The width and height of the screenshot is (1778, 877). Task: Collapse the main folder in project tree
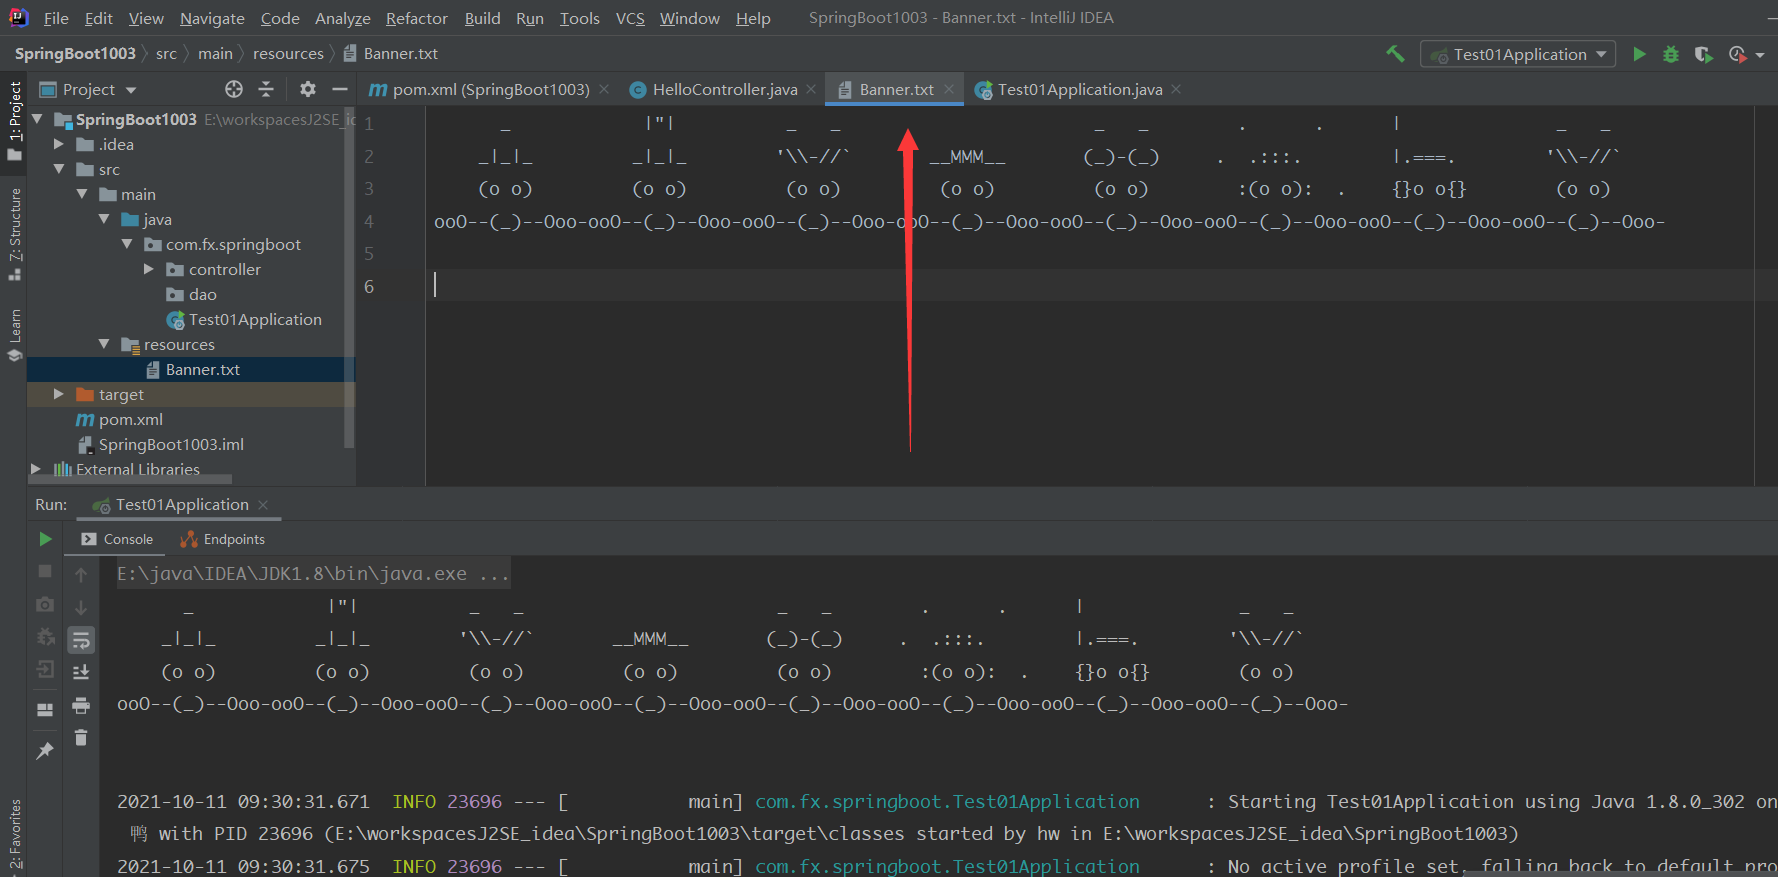tap(82, 194)
